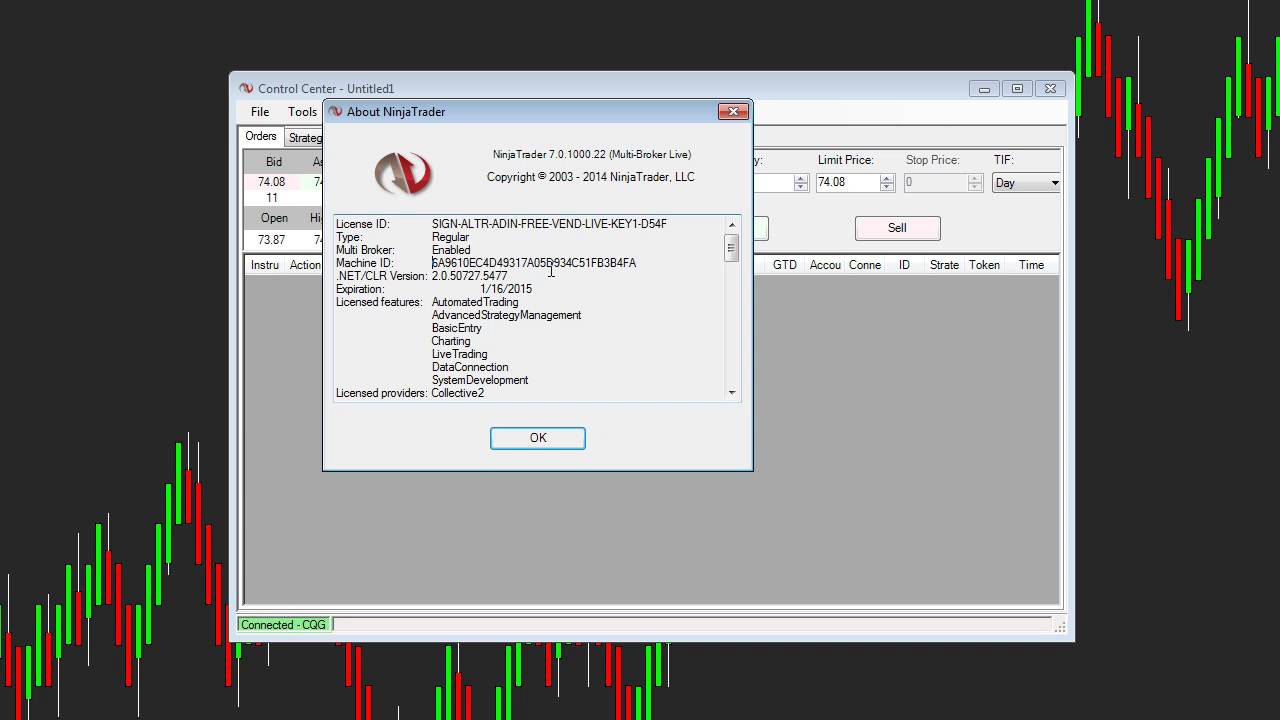Click the NinjaTrader logo in About dialog
Screen dimensions: 1280x720
point(403,174)
